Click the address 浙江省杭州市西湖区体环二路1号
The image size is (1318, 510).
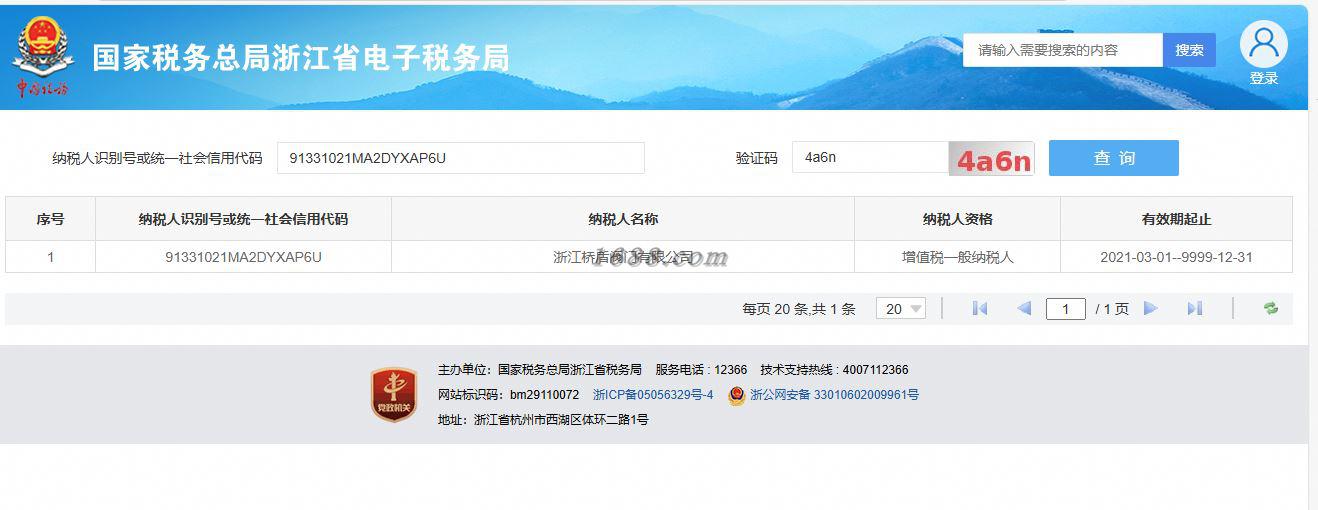pos(543,420)
